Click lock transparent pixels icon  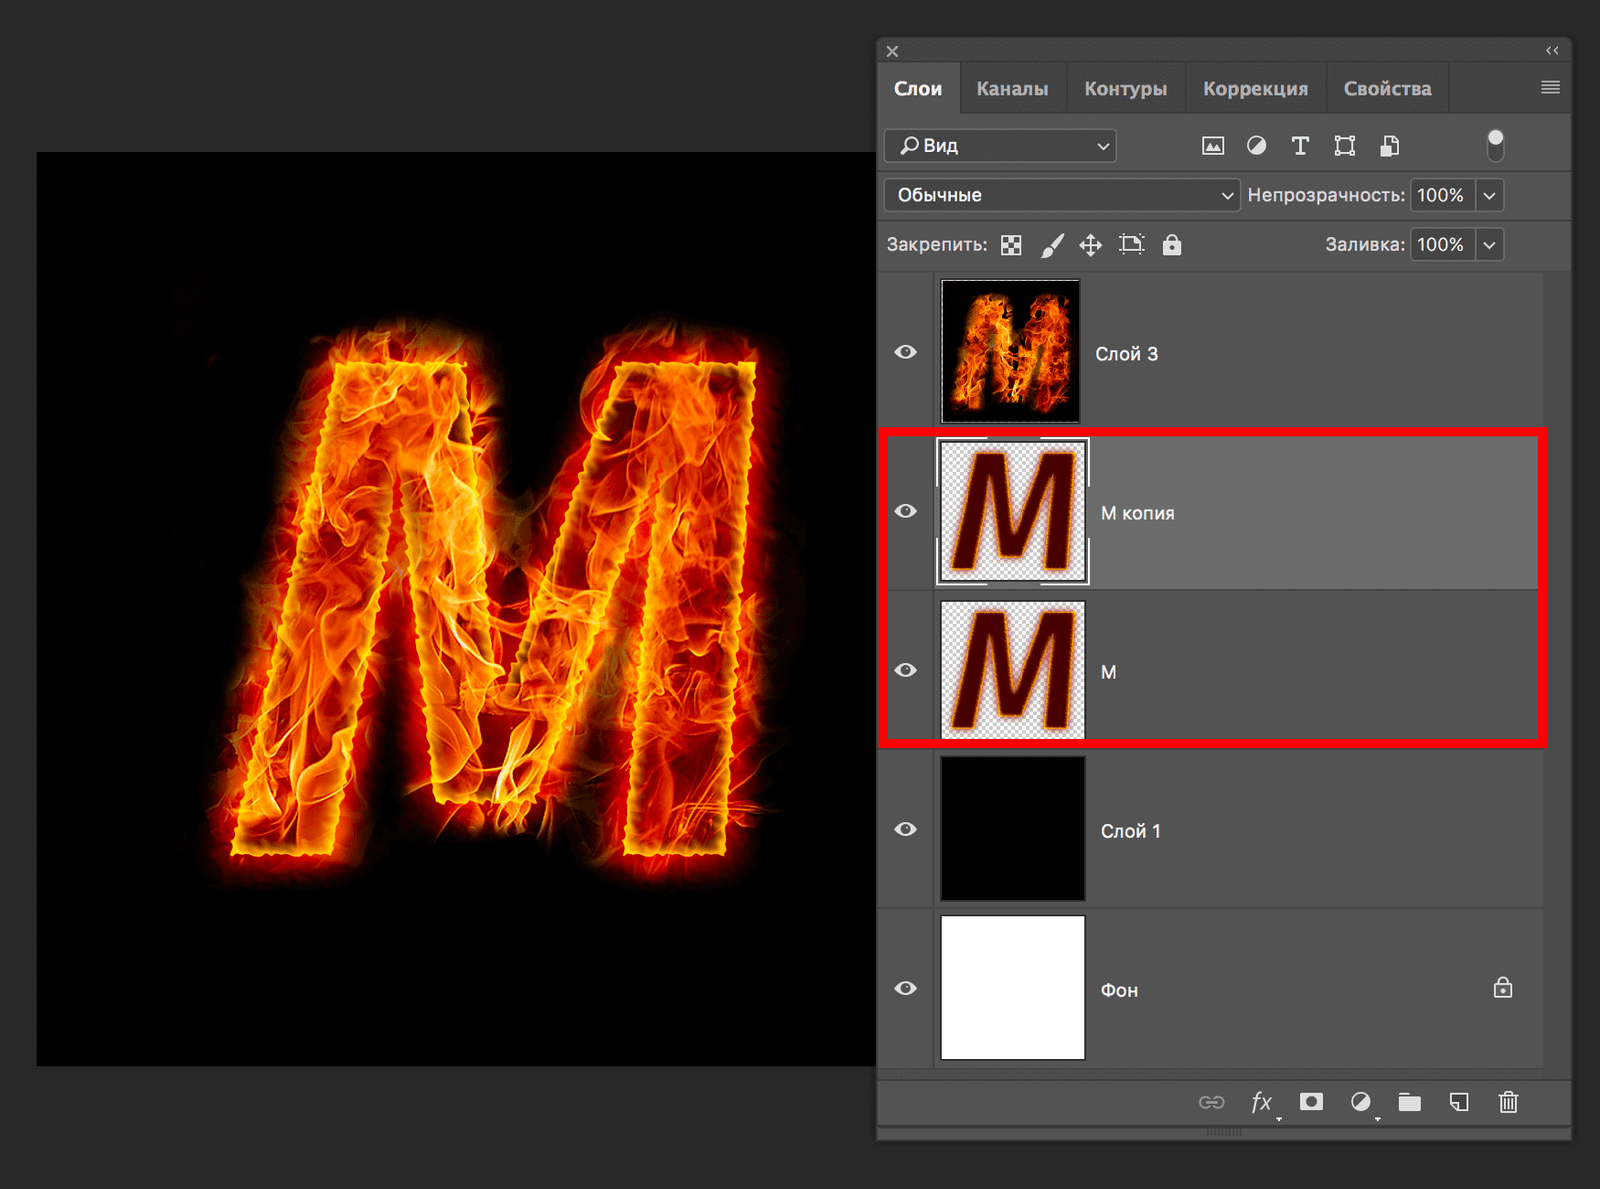coord(1011,245)
